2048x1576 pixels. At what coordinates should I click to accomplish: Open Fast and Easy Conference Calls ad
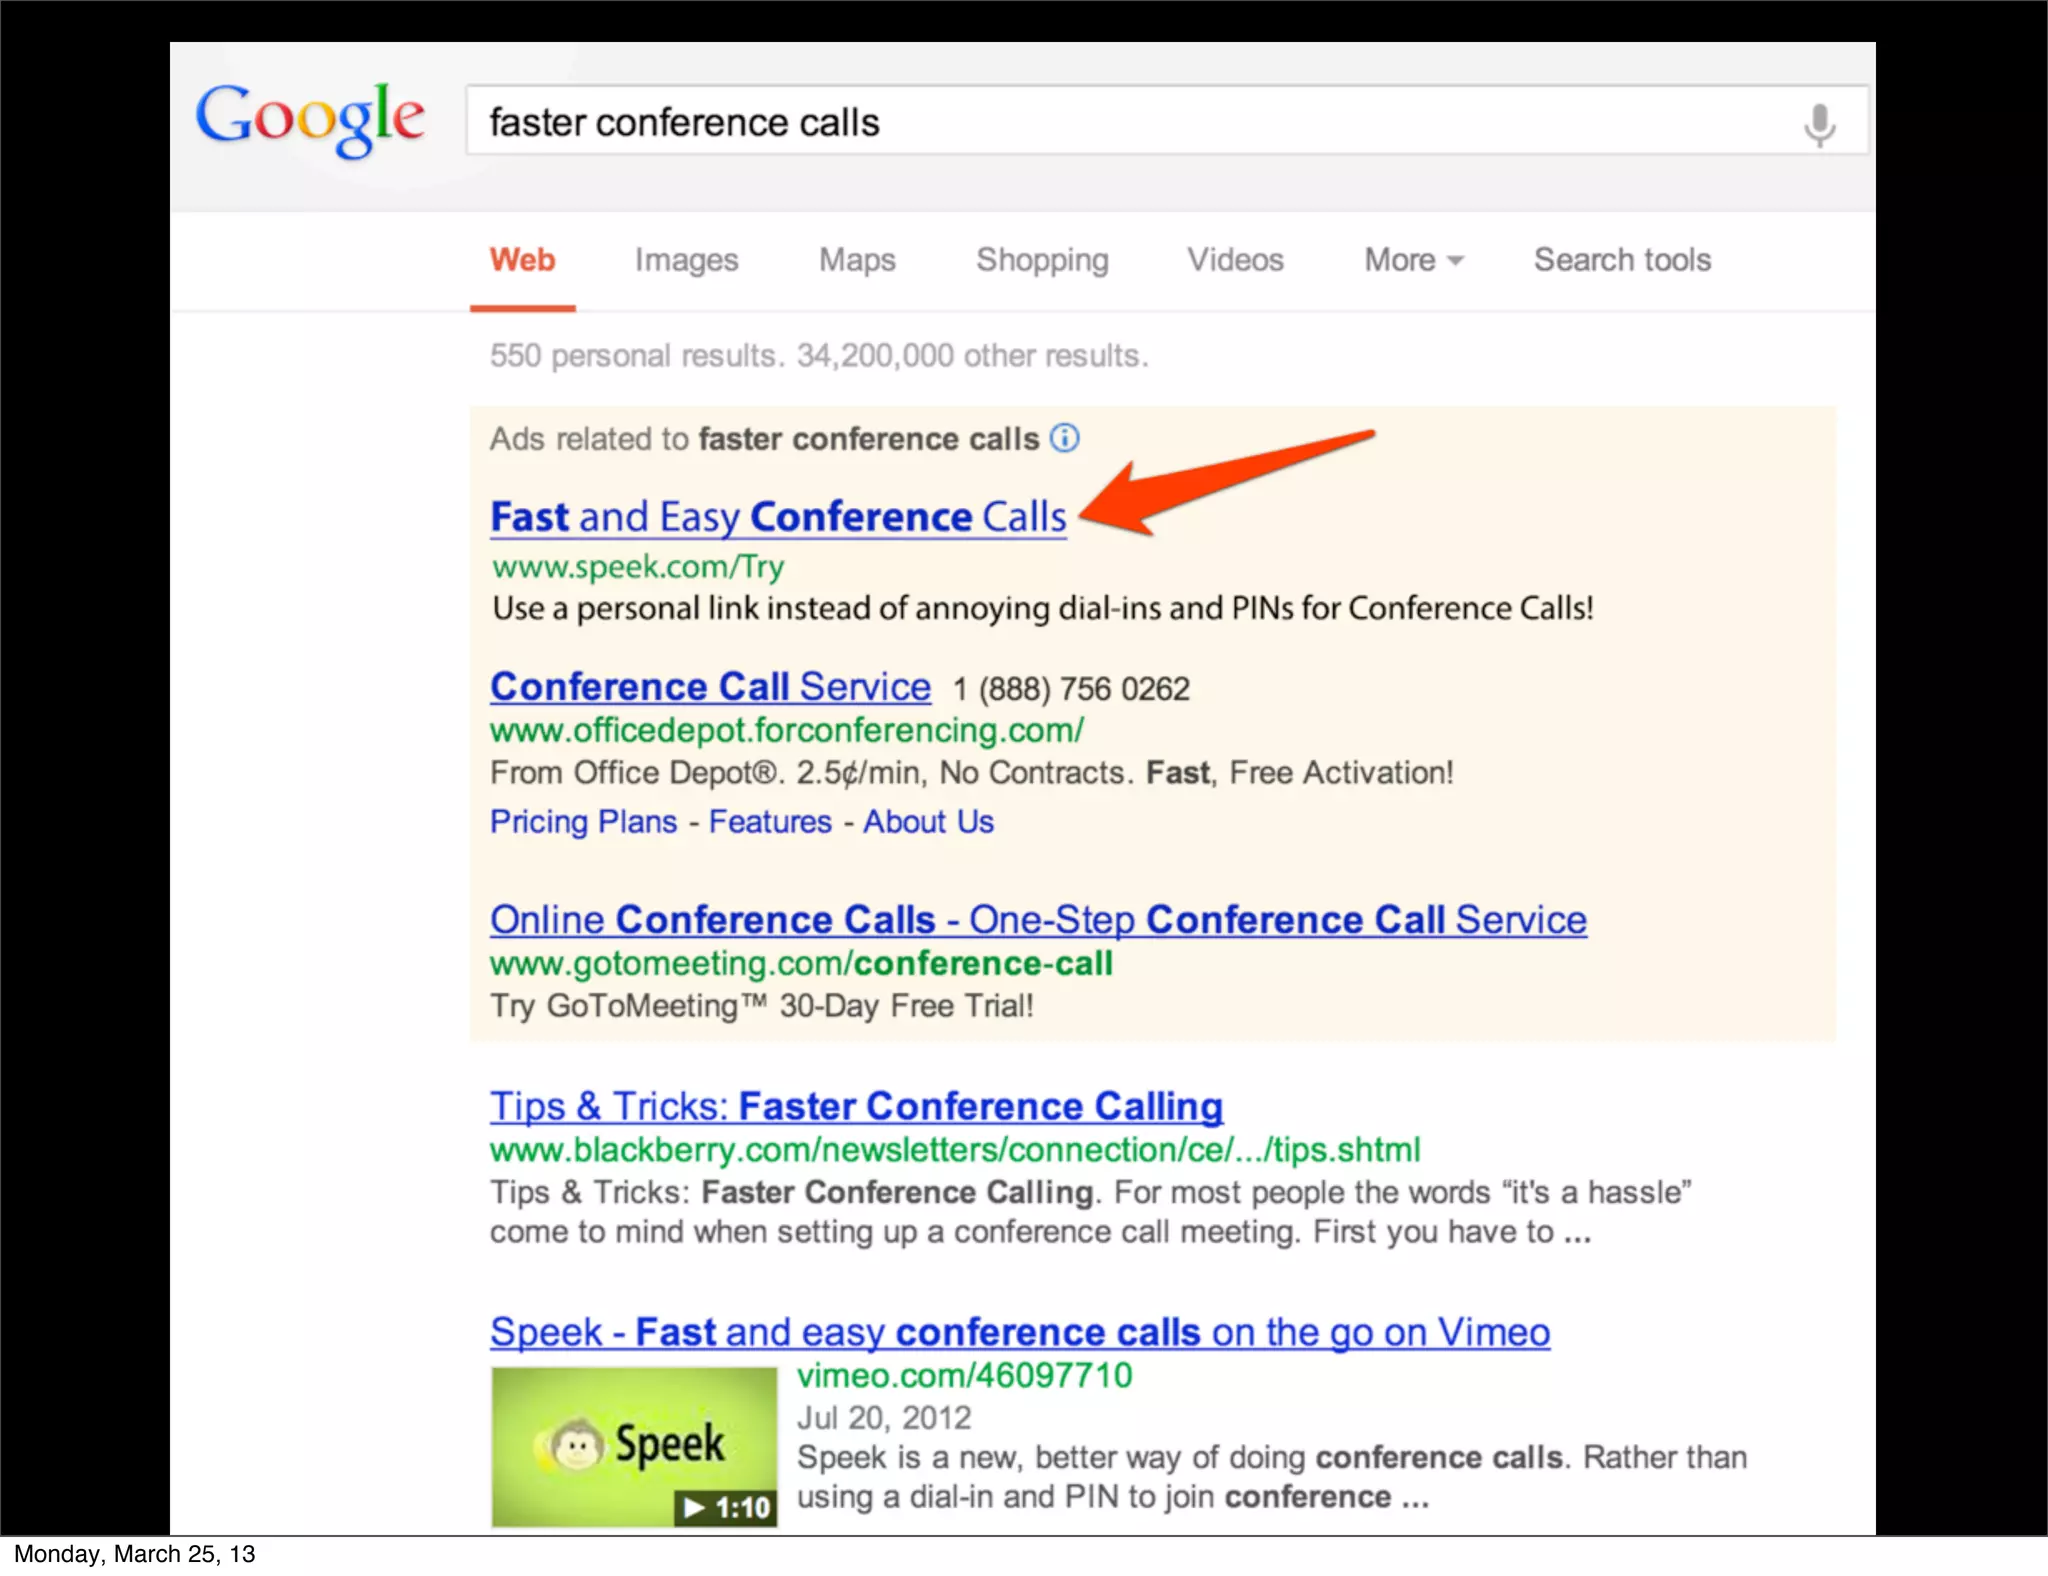tap(778, 517)
